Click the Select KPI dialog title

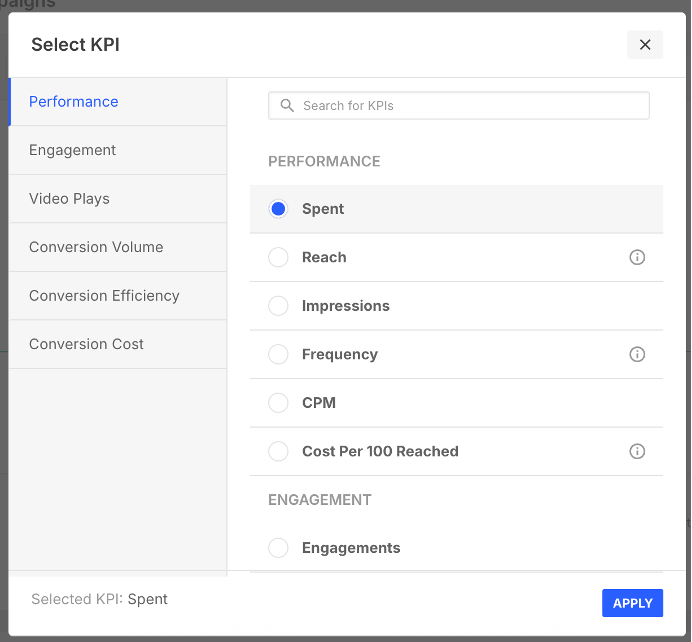point(75,45)
